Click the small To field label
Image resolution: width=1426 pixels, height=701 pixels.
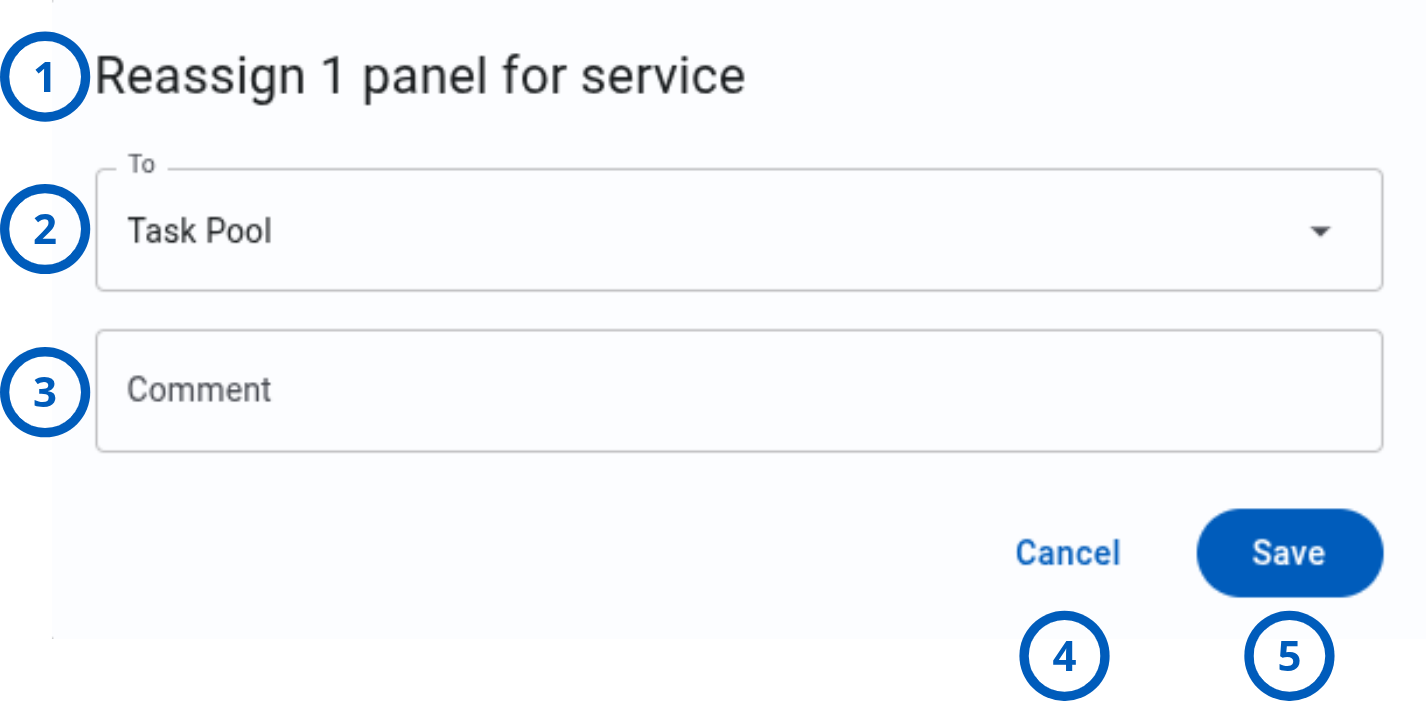coord(141,164)
